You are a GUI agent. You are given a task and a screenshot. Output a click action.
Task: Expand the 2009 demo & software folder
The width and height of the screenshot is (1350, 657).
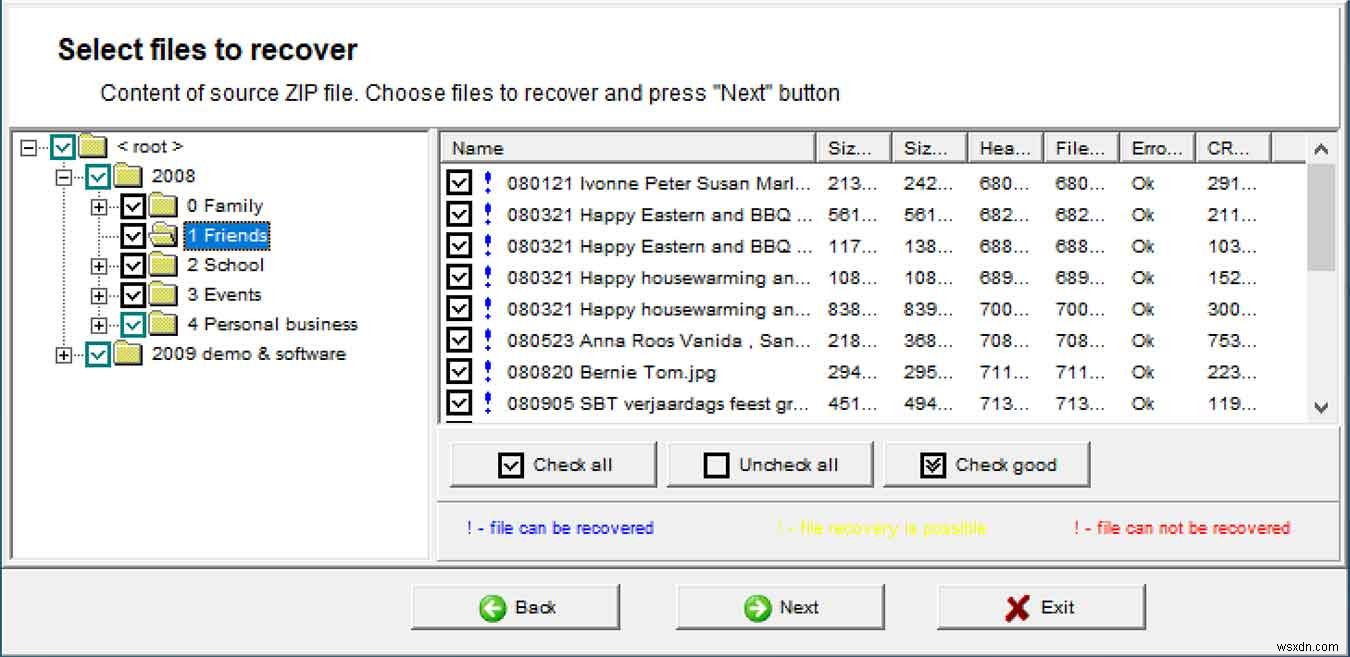point(62,354)
